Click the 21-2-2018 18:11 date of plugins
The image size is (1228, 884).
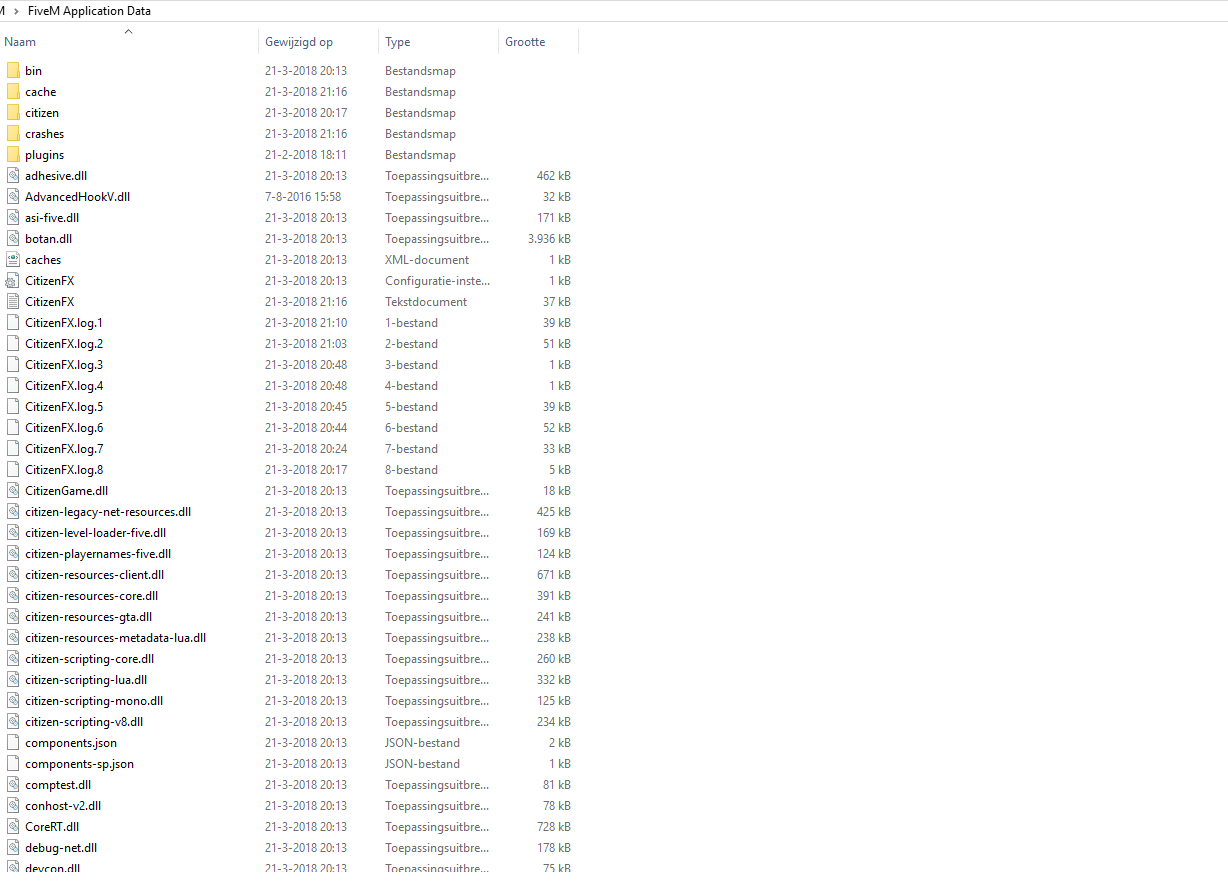[306, 154]
